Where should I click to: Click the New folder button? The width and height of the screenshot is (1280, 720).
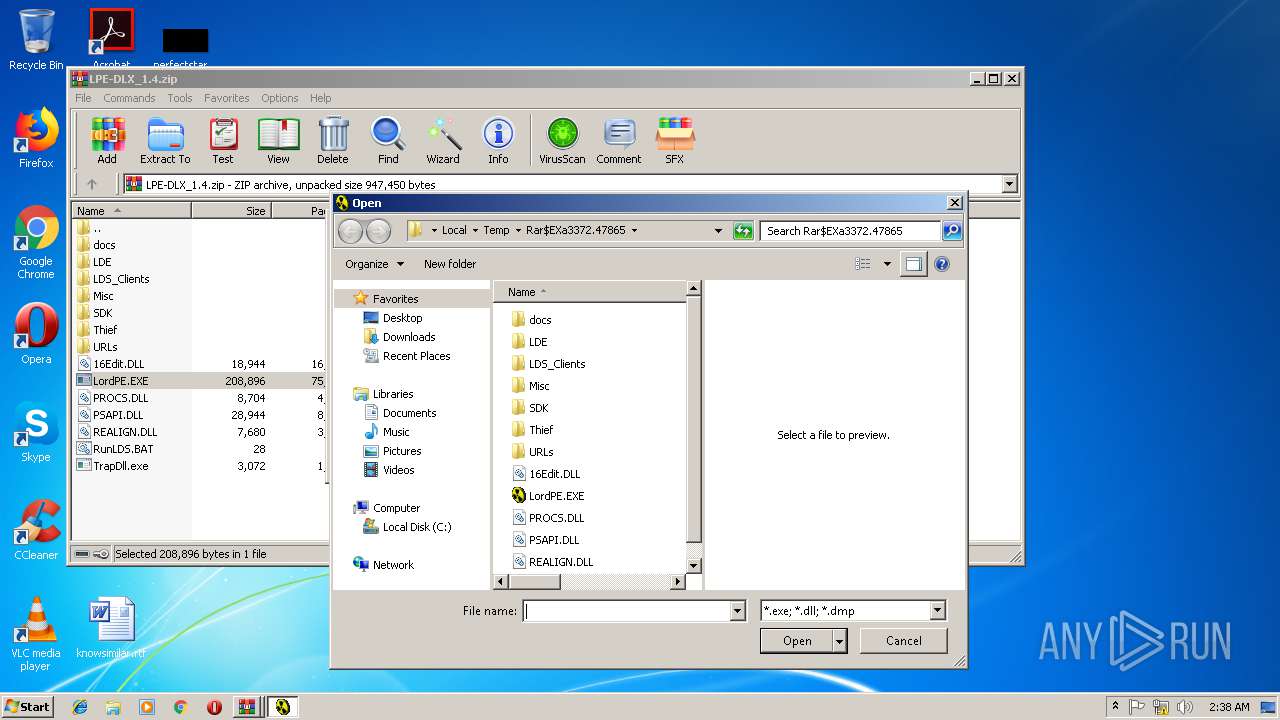pyautogui.click(x=450, y=264)
